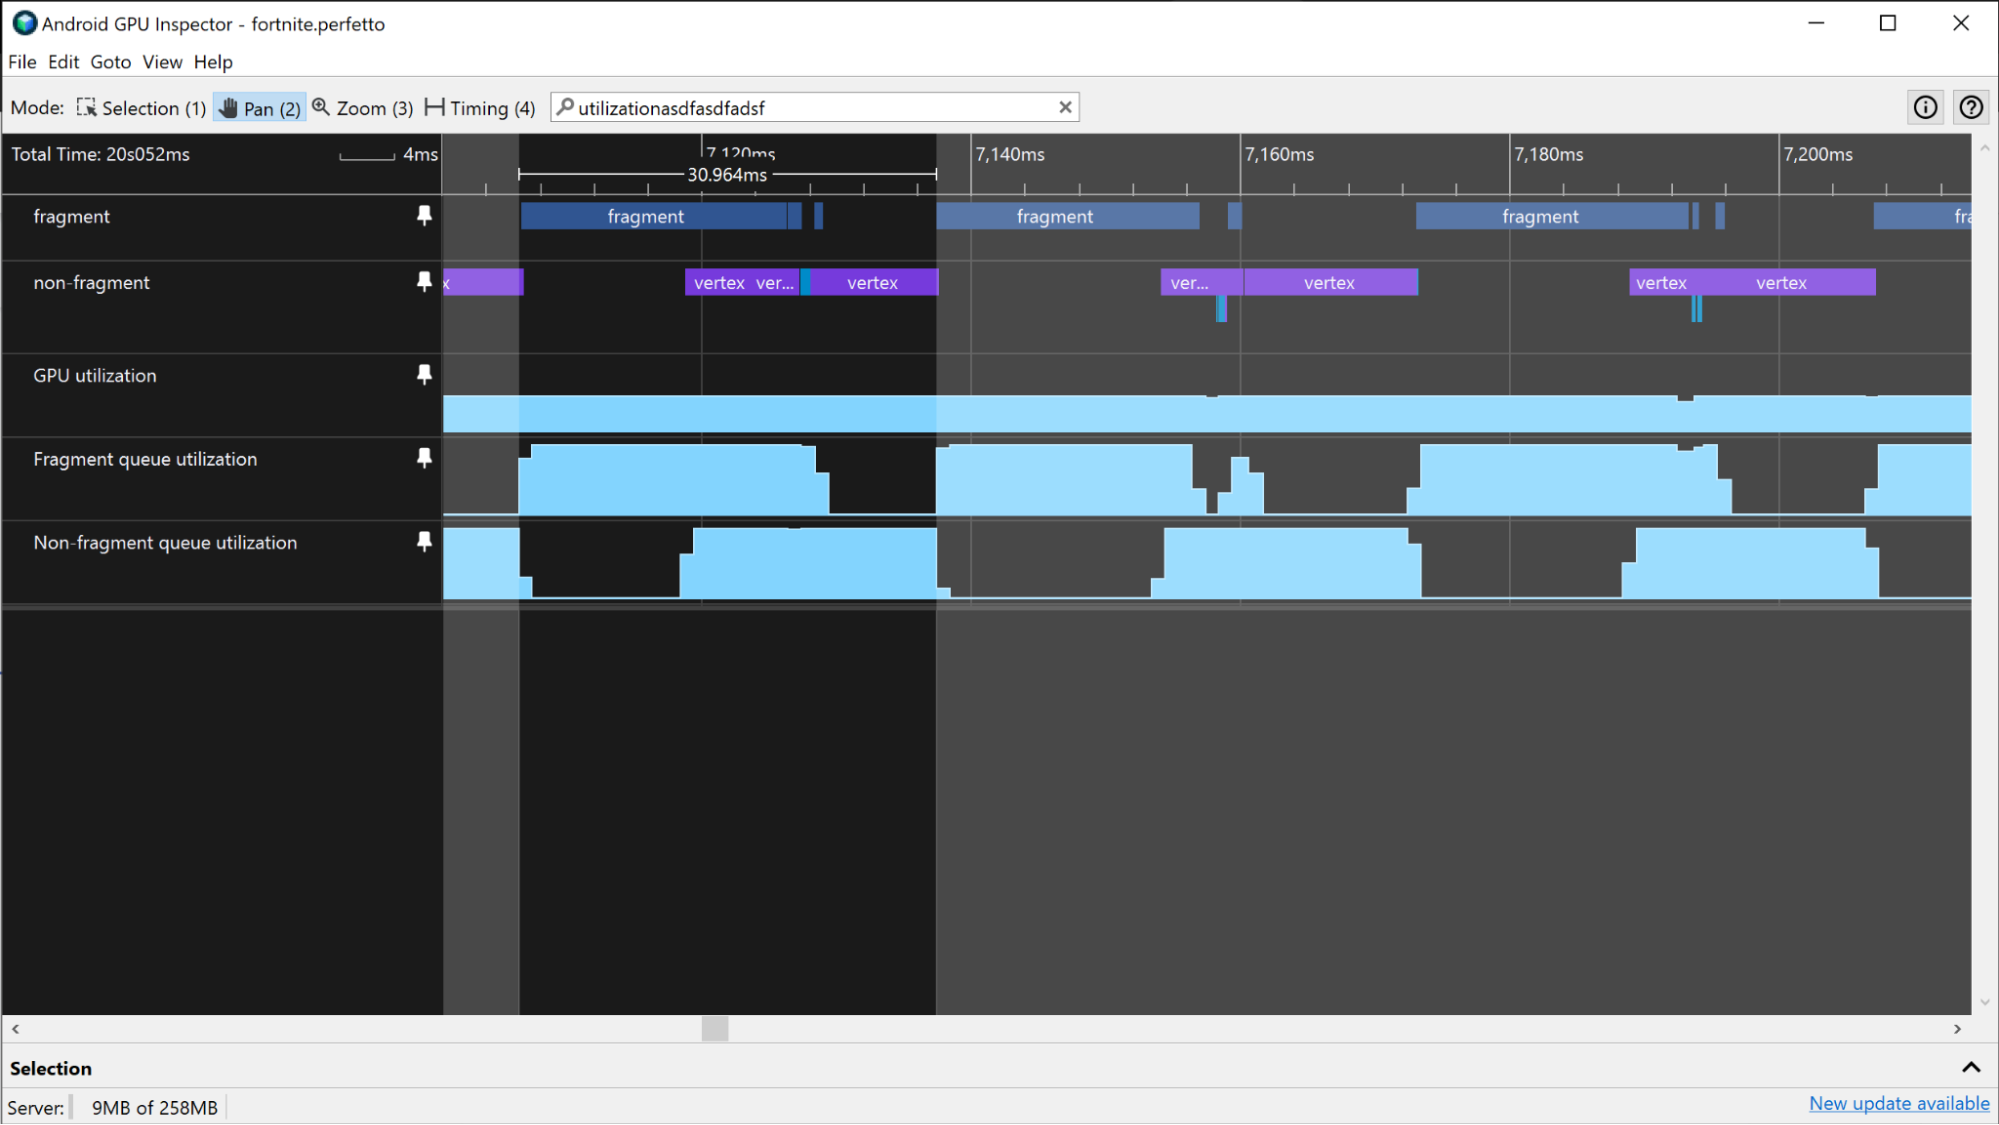The image size is (1999, 1125).
Task: Pin the fragment track row
Action: (424, 216)
